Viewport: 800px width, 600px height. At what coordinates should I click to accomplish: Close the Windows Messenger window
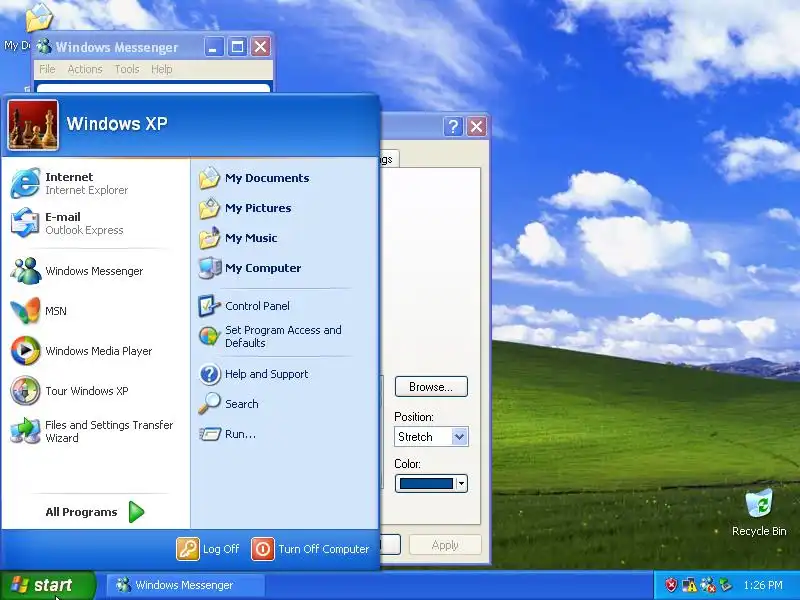click(x=261, y=47)
